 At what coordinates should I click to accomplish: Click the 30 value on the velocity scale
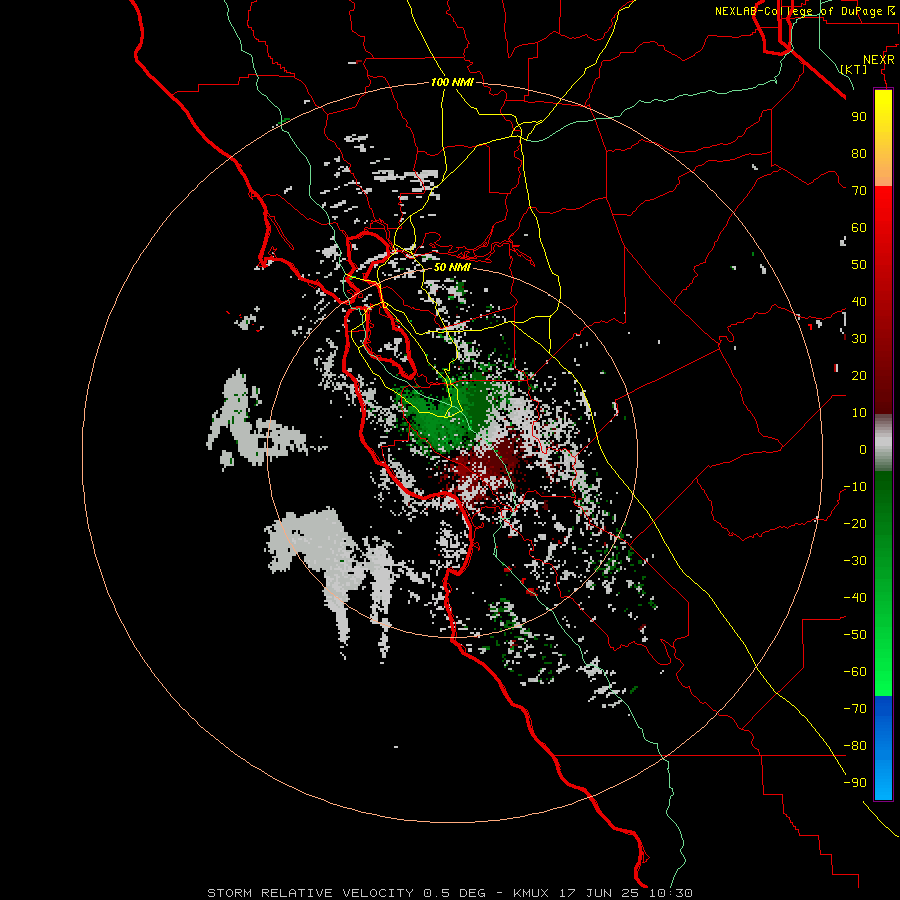click(x=859, y=339)
